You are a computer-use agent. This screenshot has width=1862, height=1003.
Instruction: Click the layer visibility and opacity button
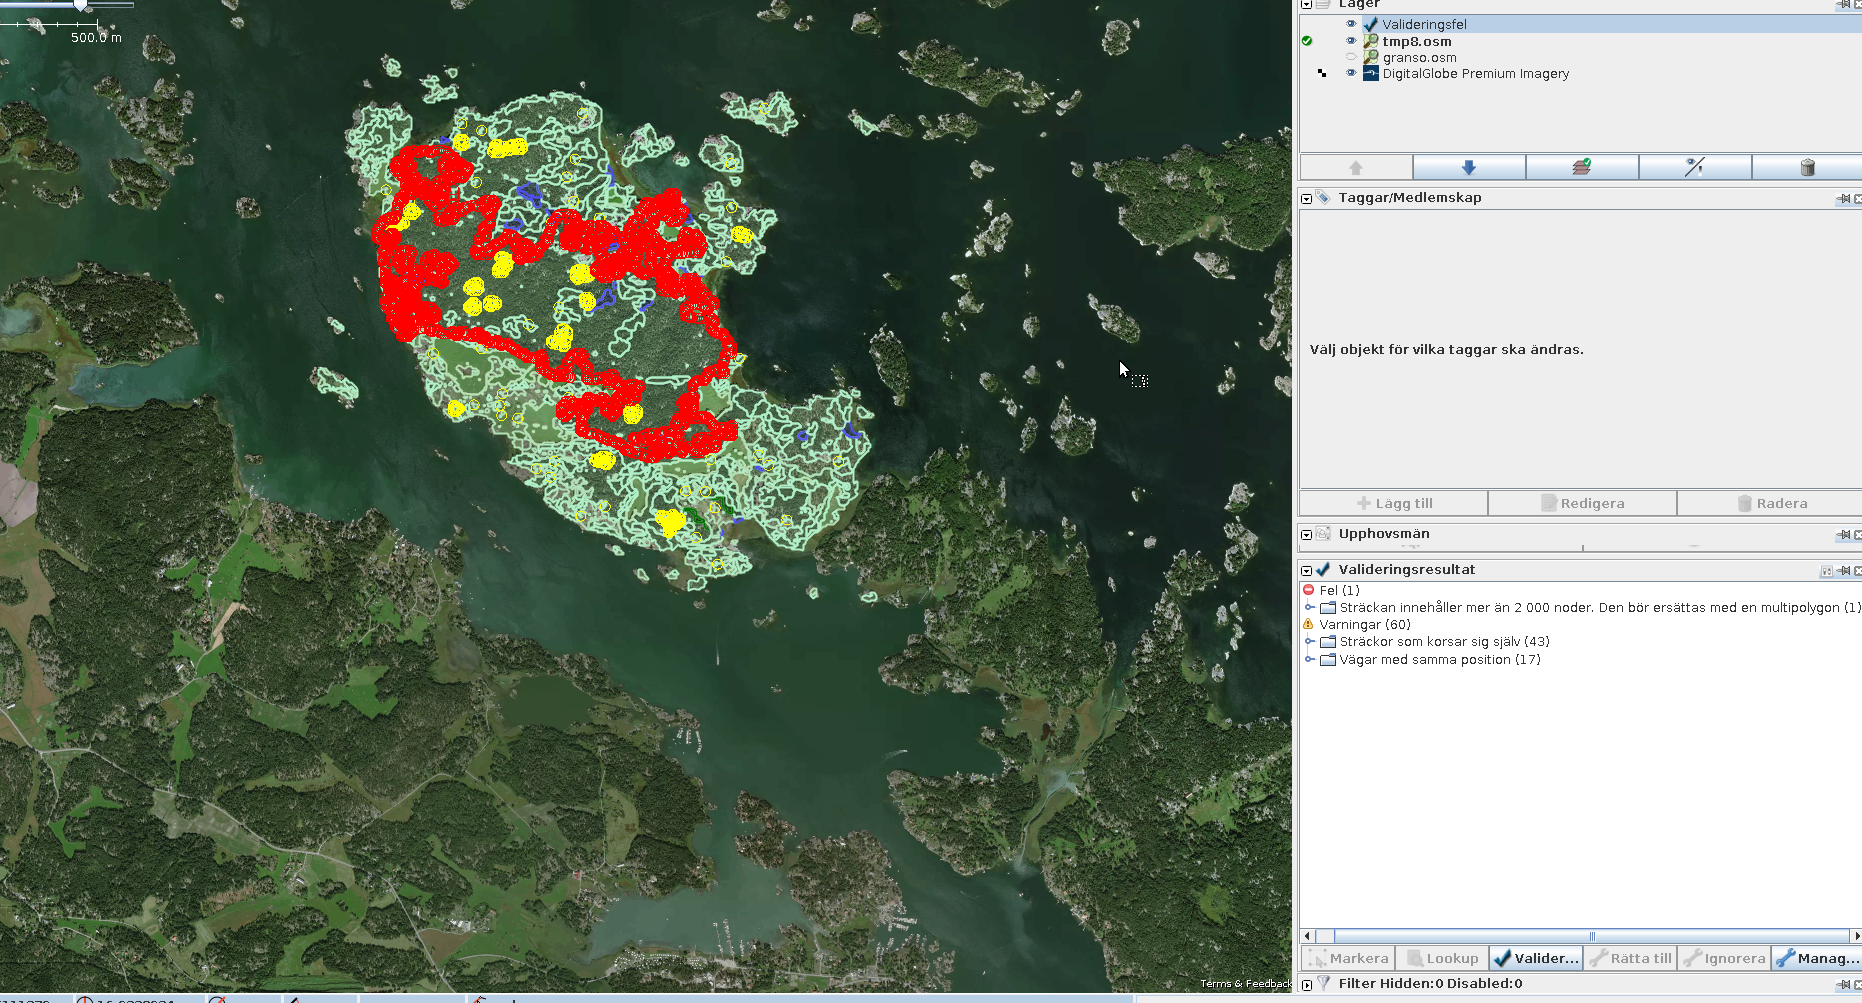tap(1694, 167)
